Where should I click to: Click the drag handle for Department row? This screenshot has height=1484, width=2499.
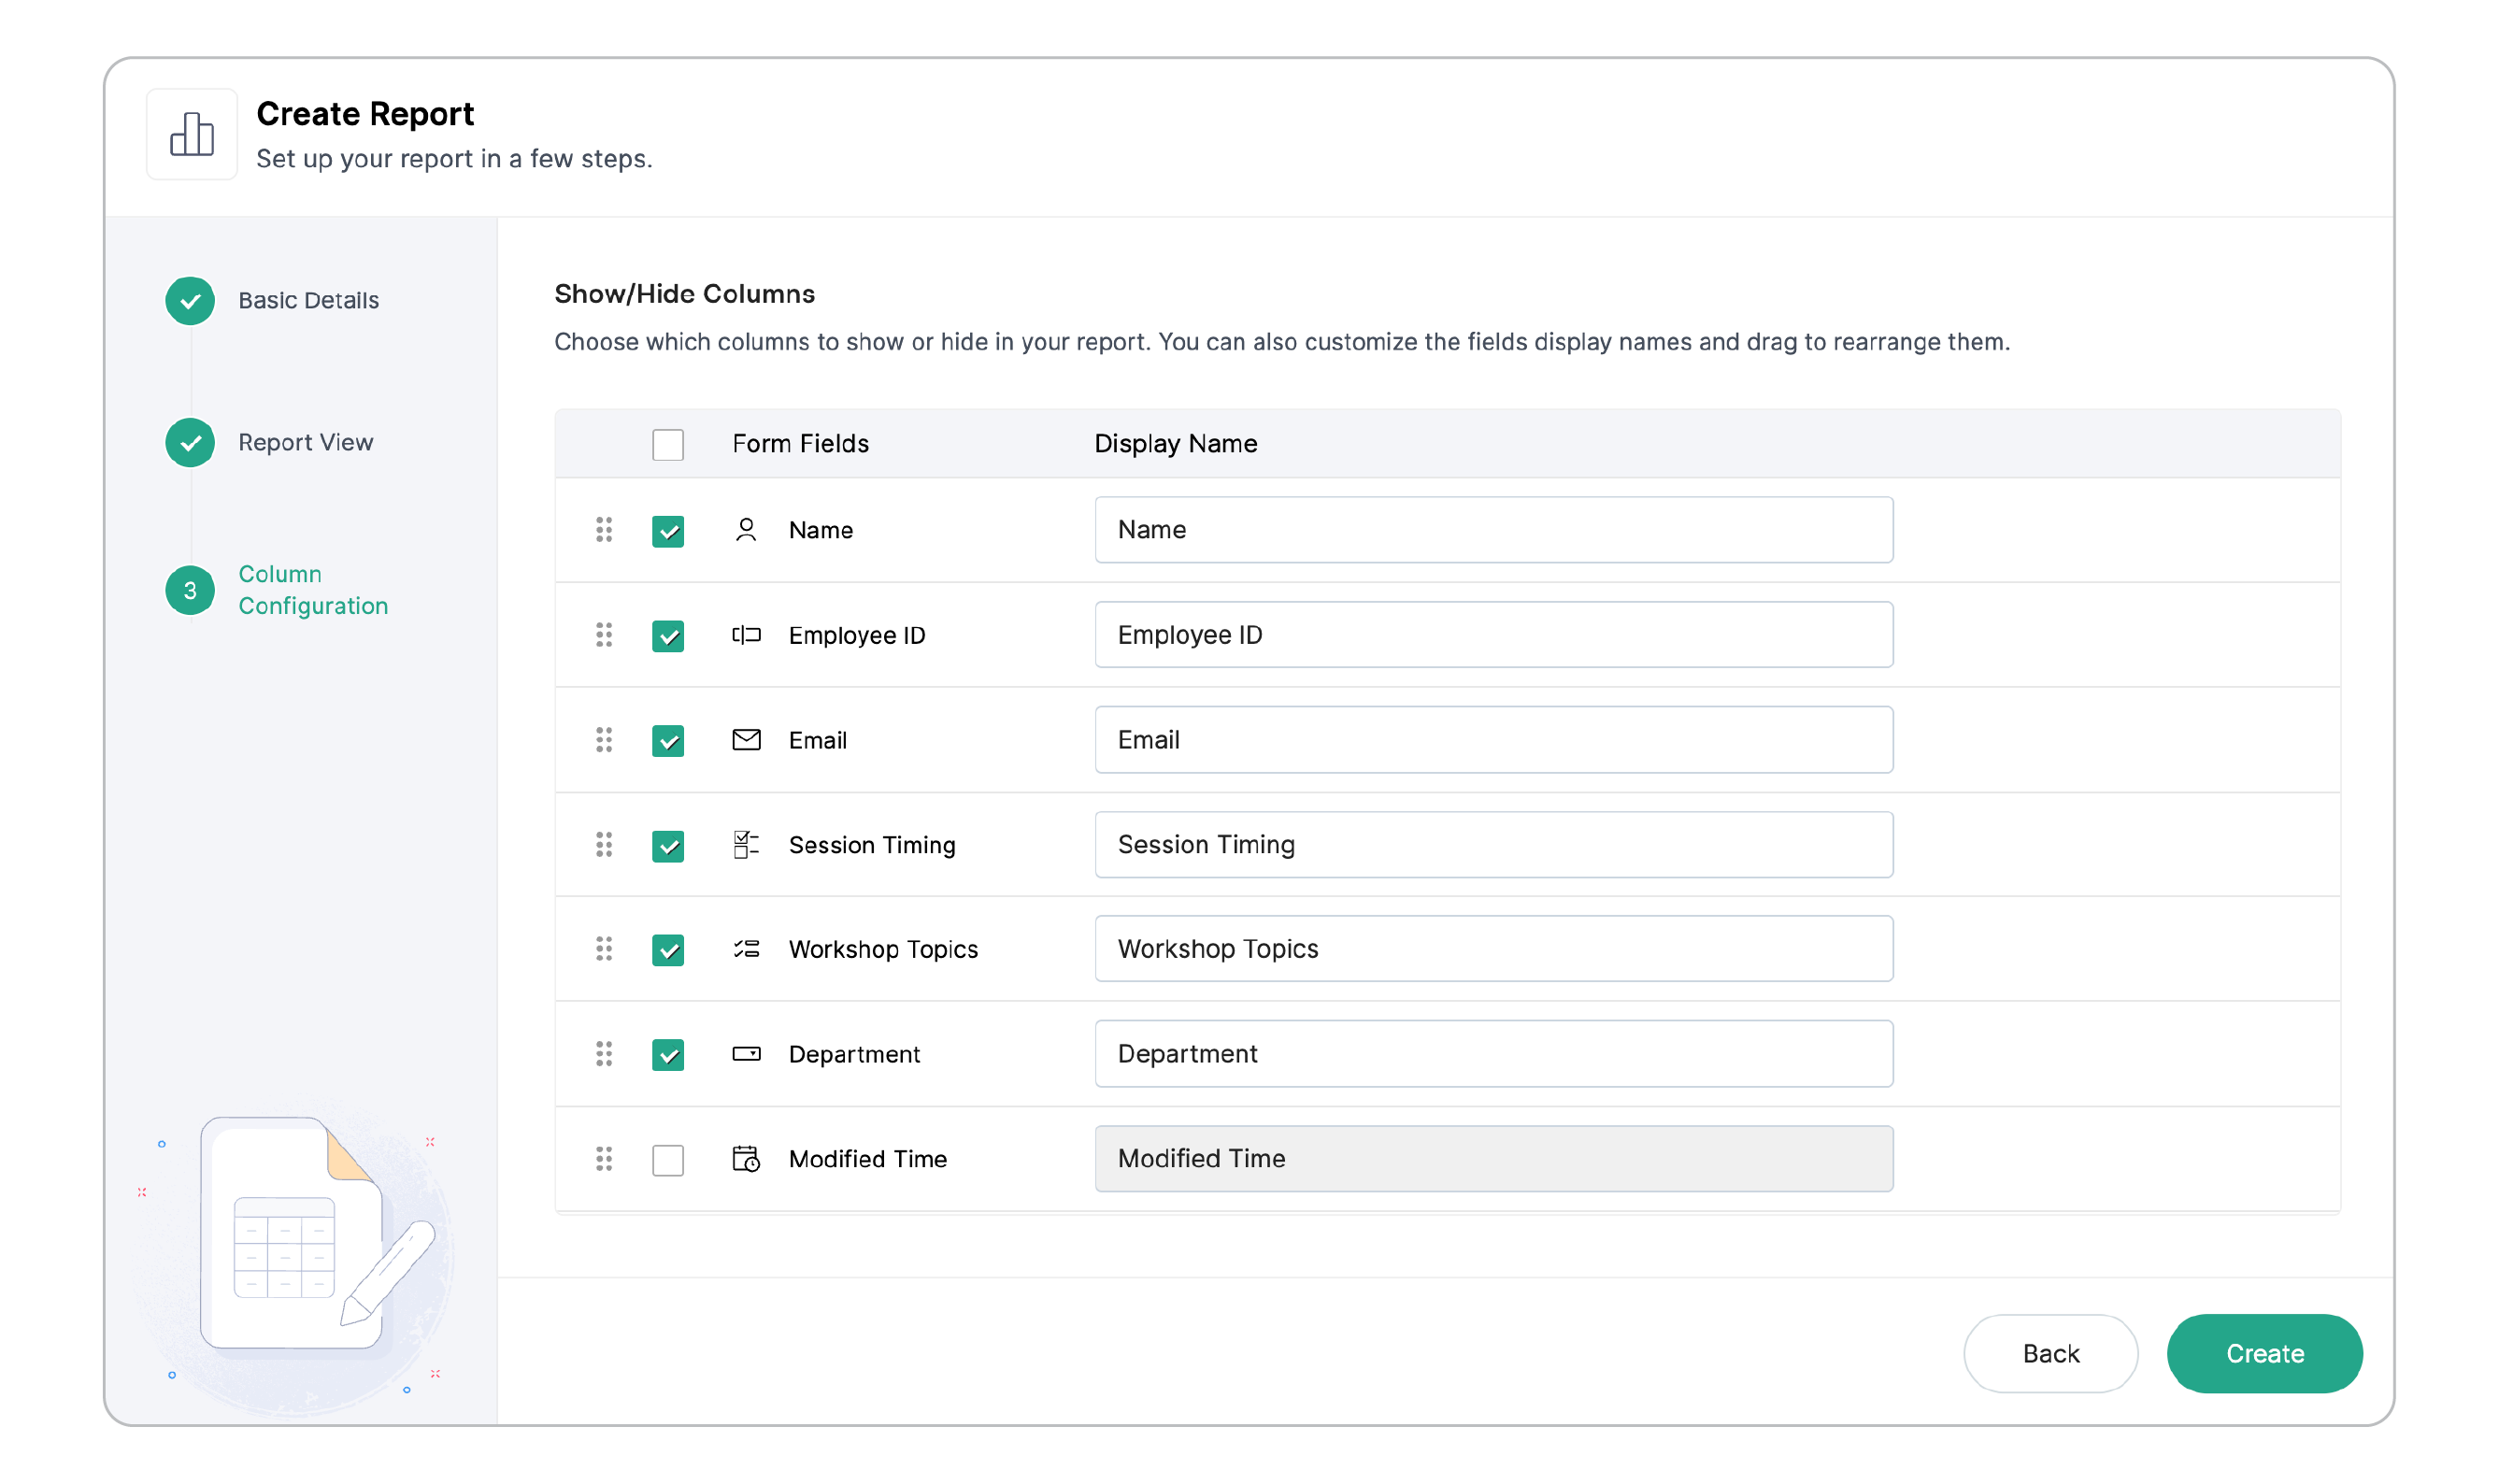point(604,1054)
